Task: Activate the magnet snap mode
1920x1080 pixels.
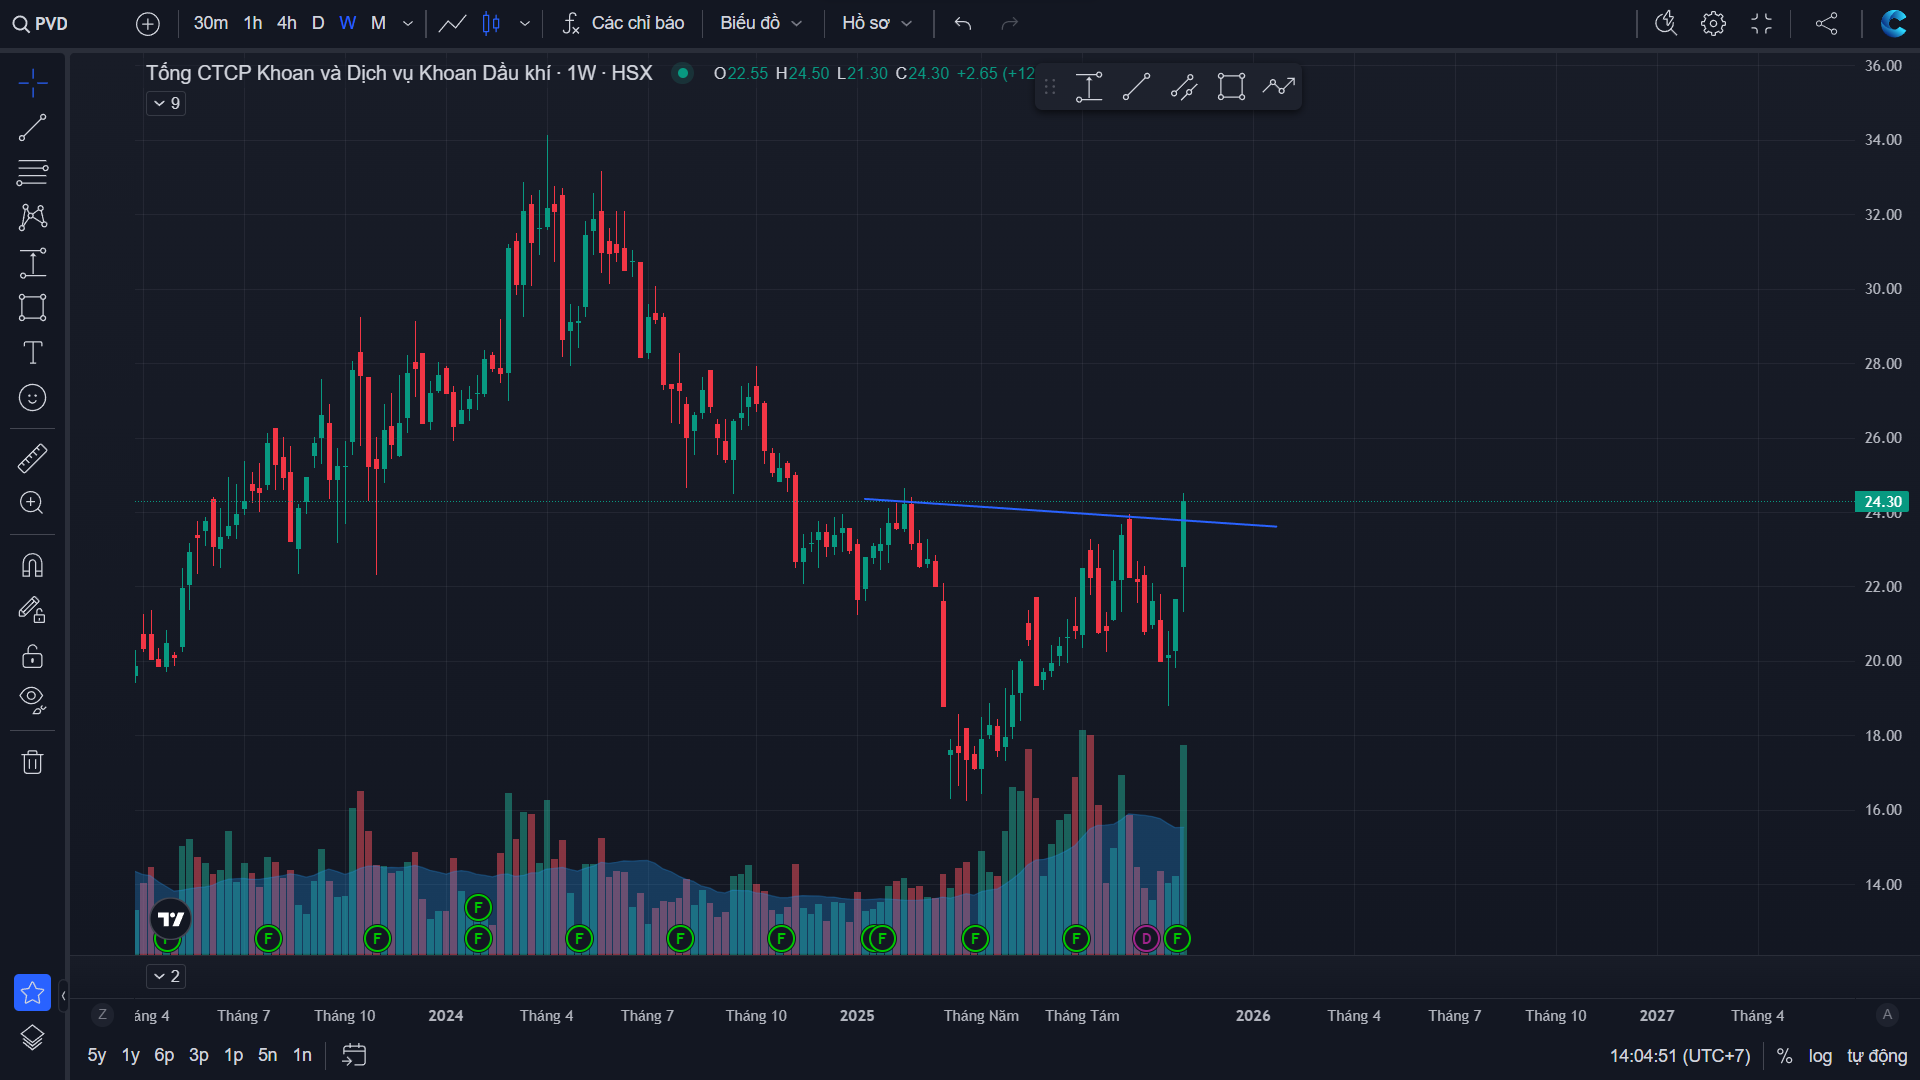Action: [x=32, y=565]
